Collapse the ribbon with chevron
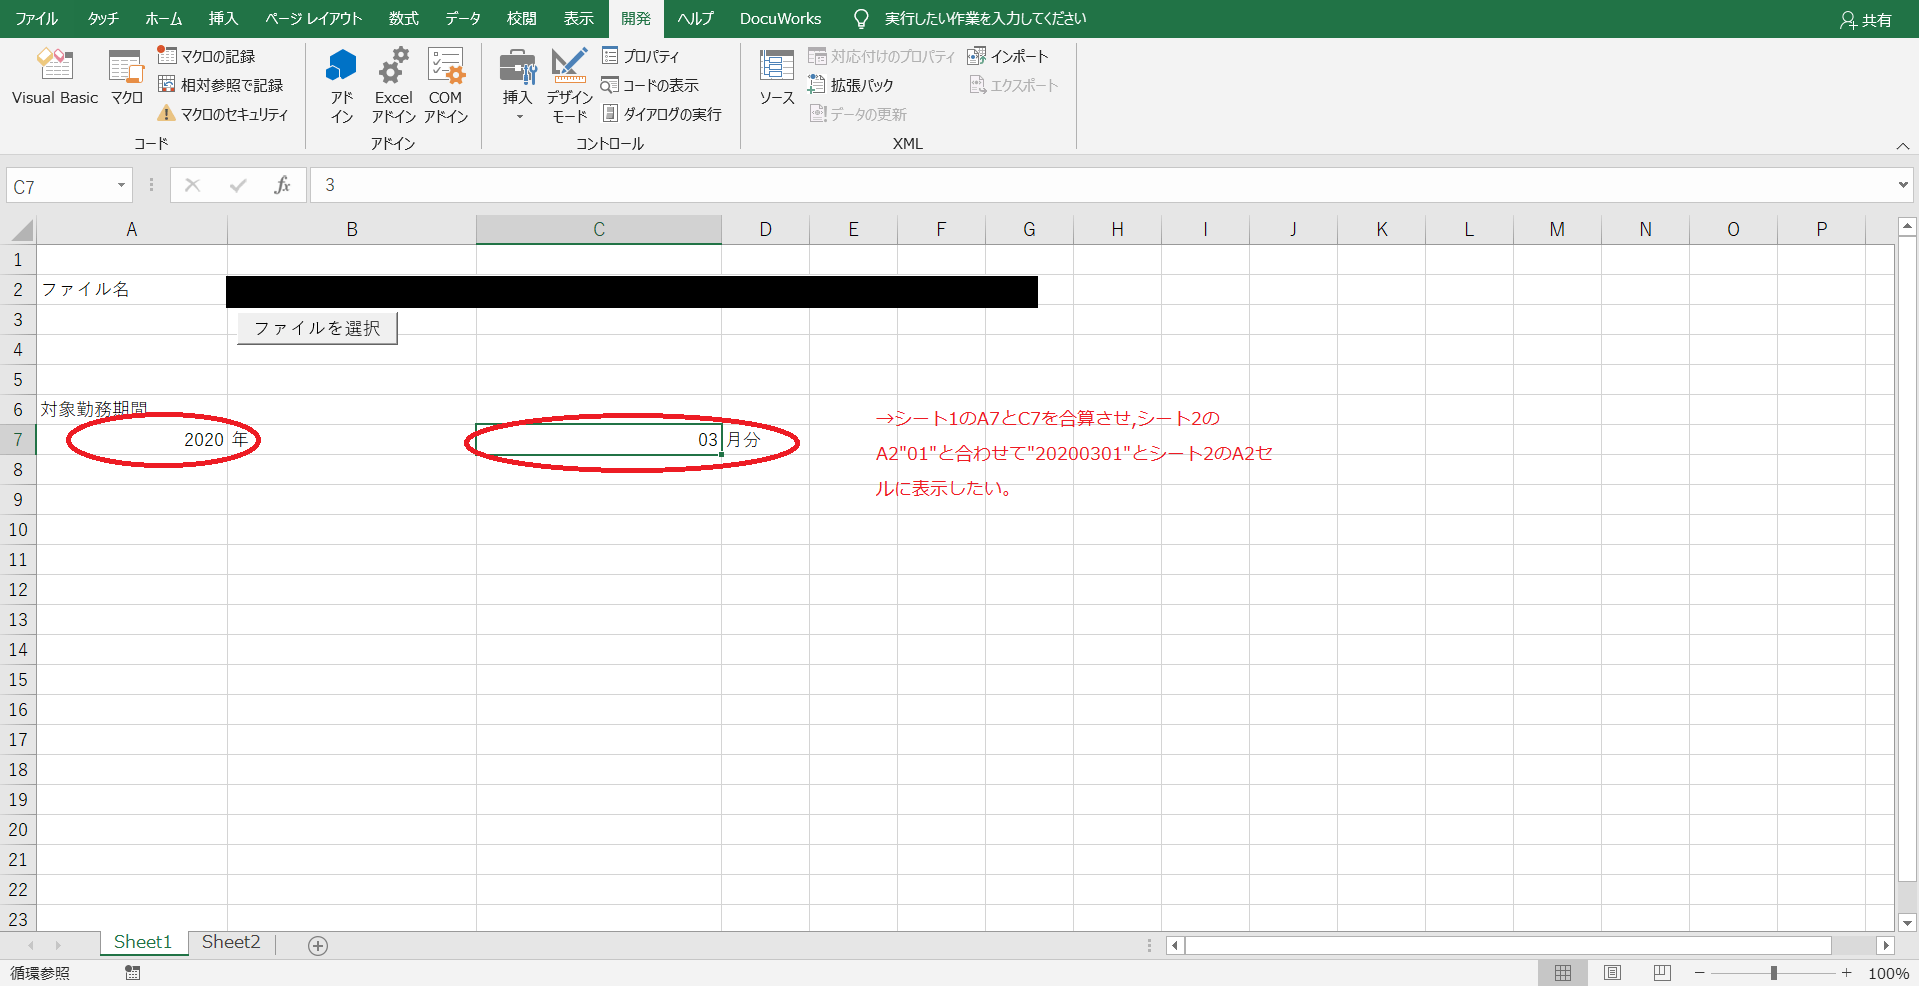 pos(1903,146)
